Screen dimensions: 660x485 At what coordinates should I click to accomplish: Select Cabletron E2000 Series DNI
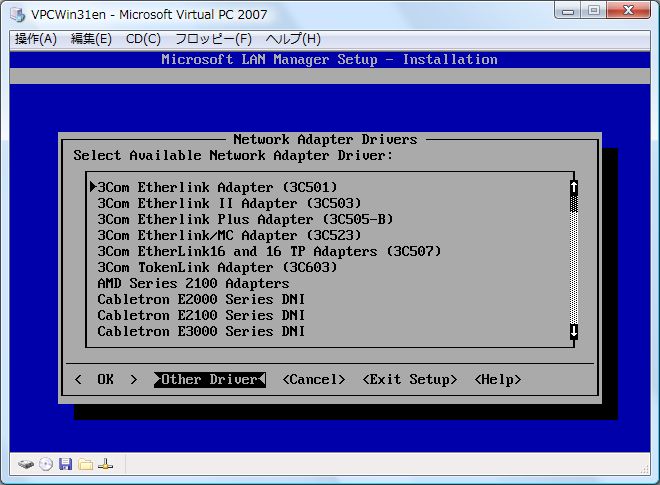click(x=201, y=299)
